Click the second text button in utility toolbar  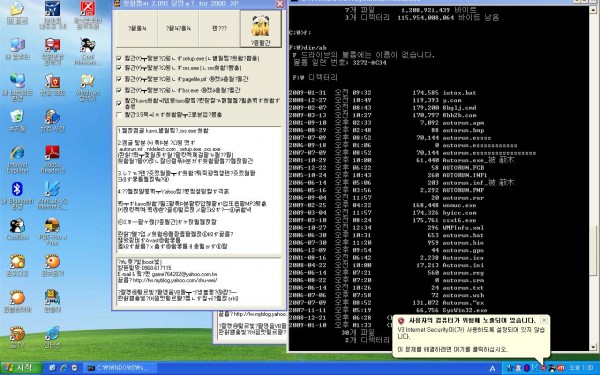[x=178, y=29]
